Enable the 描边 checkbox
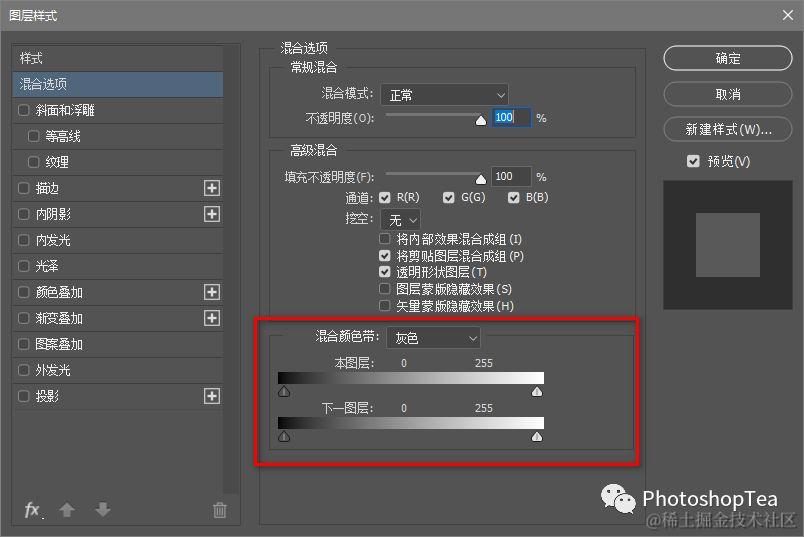This screenshot has height=537, width=804. click(24, 188)
